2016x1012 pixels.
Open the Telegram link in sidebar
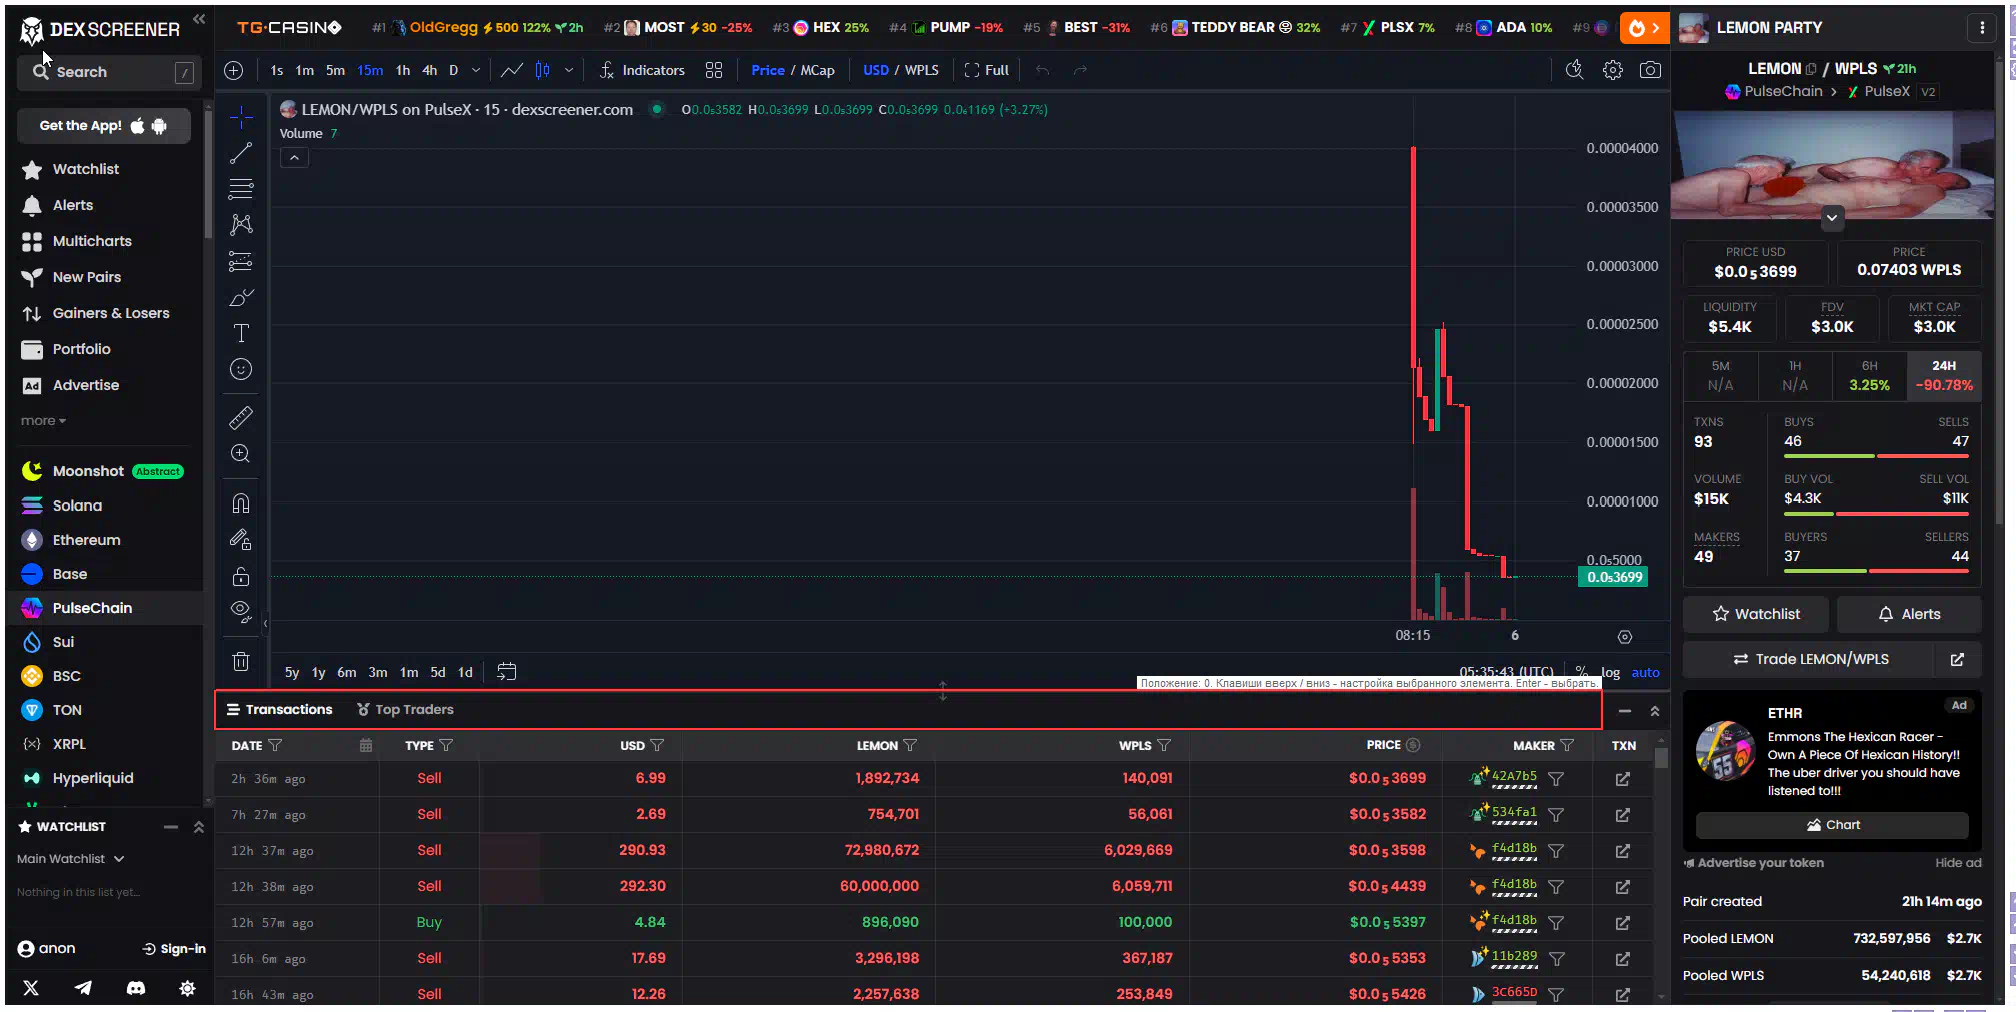tap(83, 988)
